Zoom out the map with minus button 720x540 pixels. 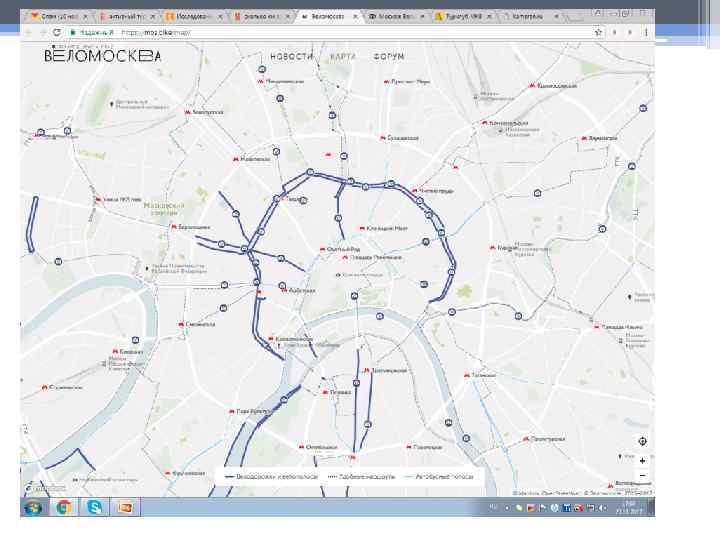(642, 475)
